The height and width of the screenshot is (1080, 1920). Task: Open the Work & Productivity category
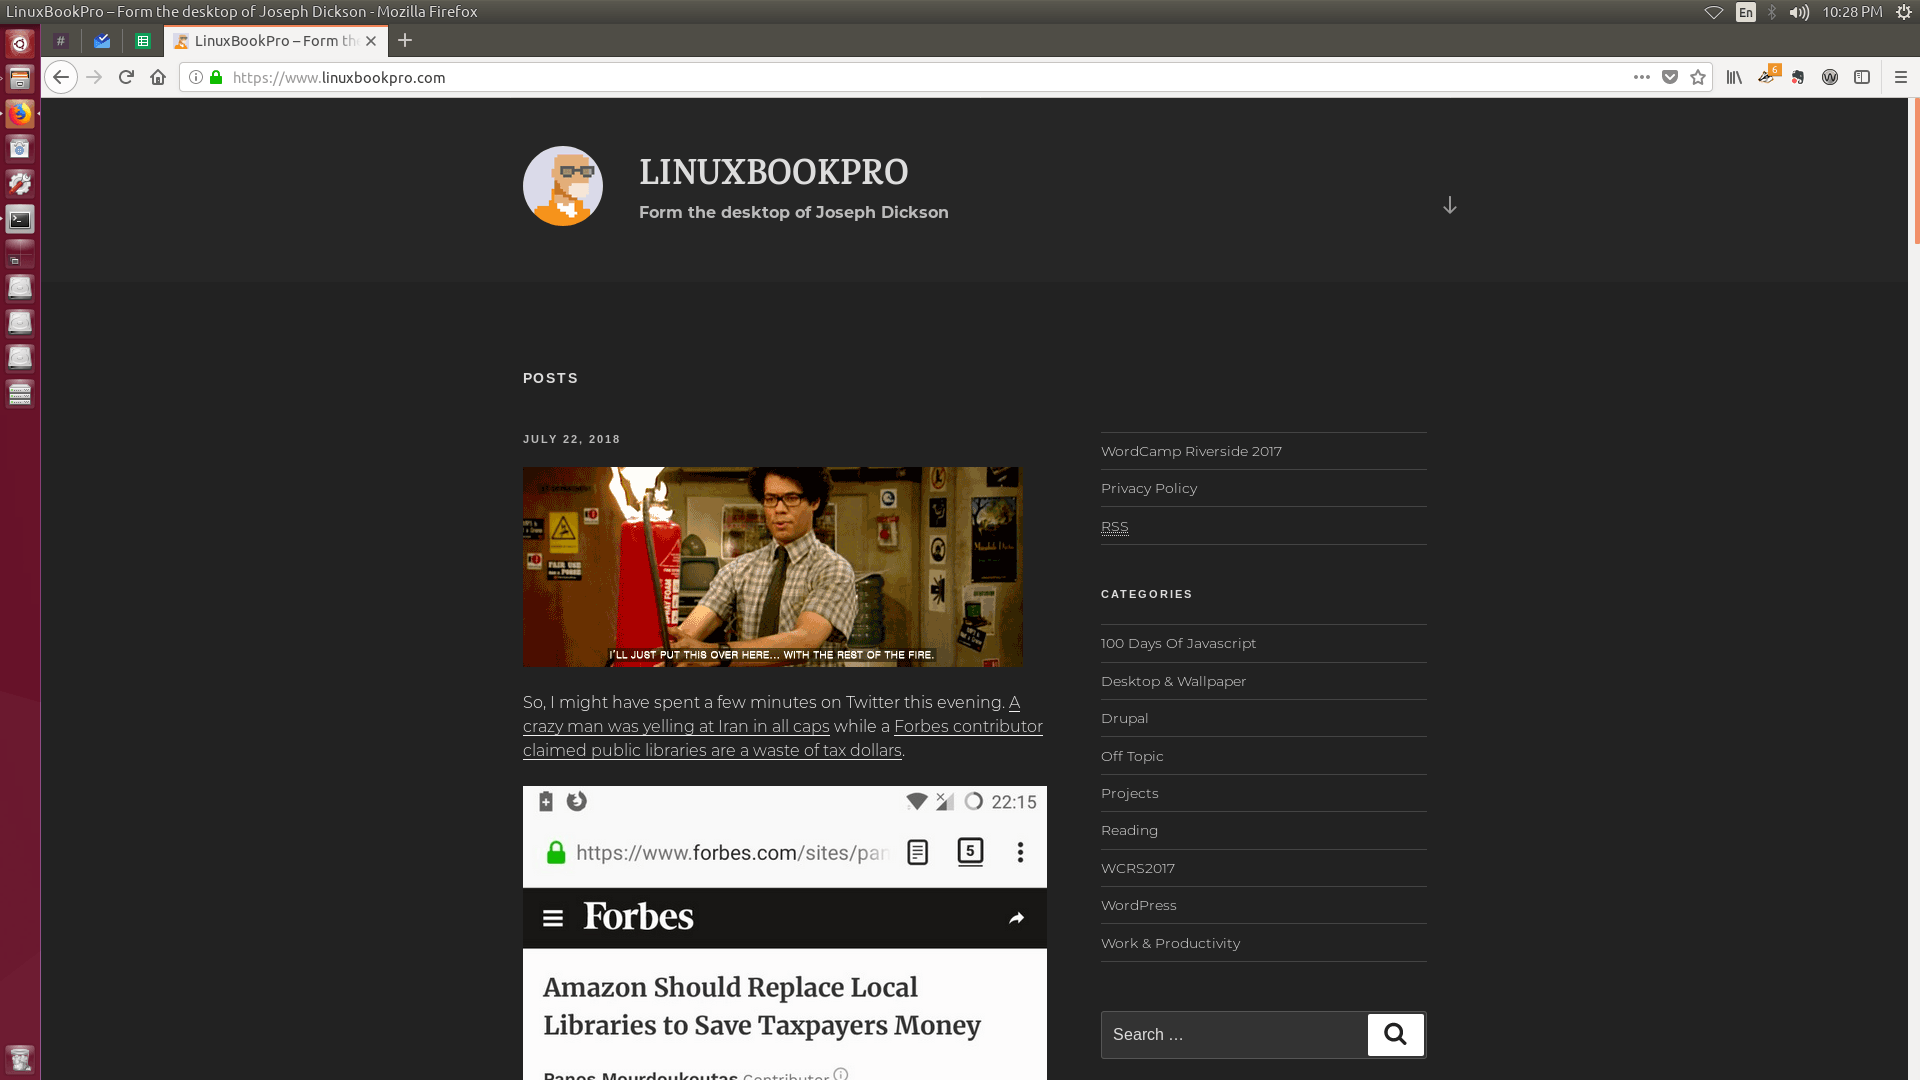point(1171,943)
